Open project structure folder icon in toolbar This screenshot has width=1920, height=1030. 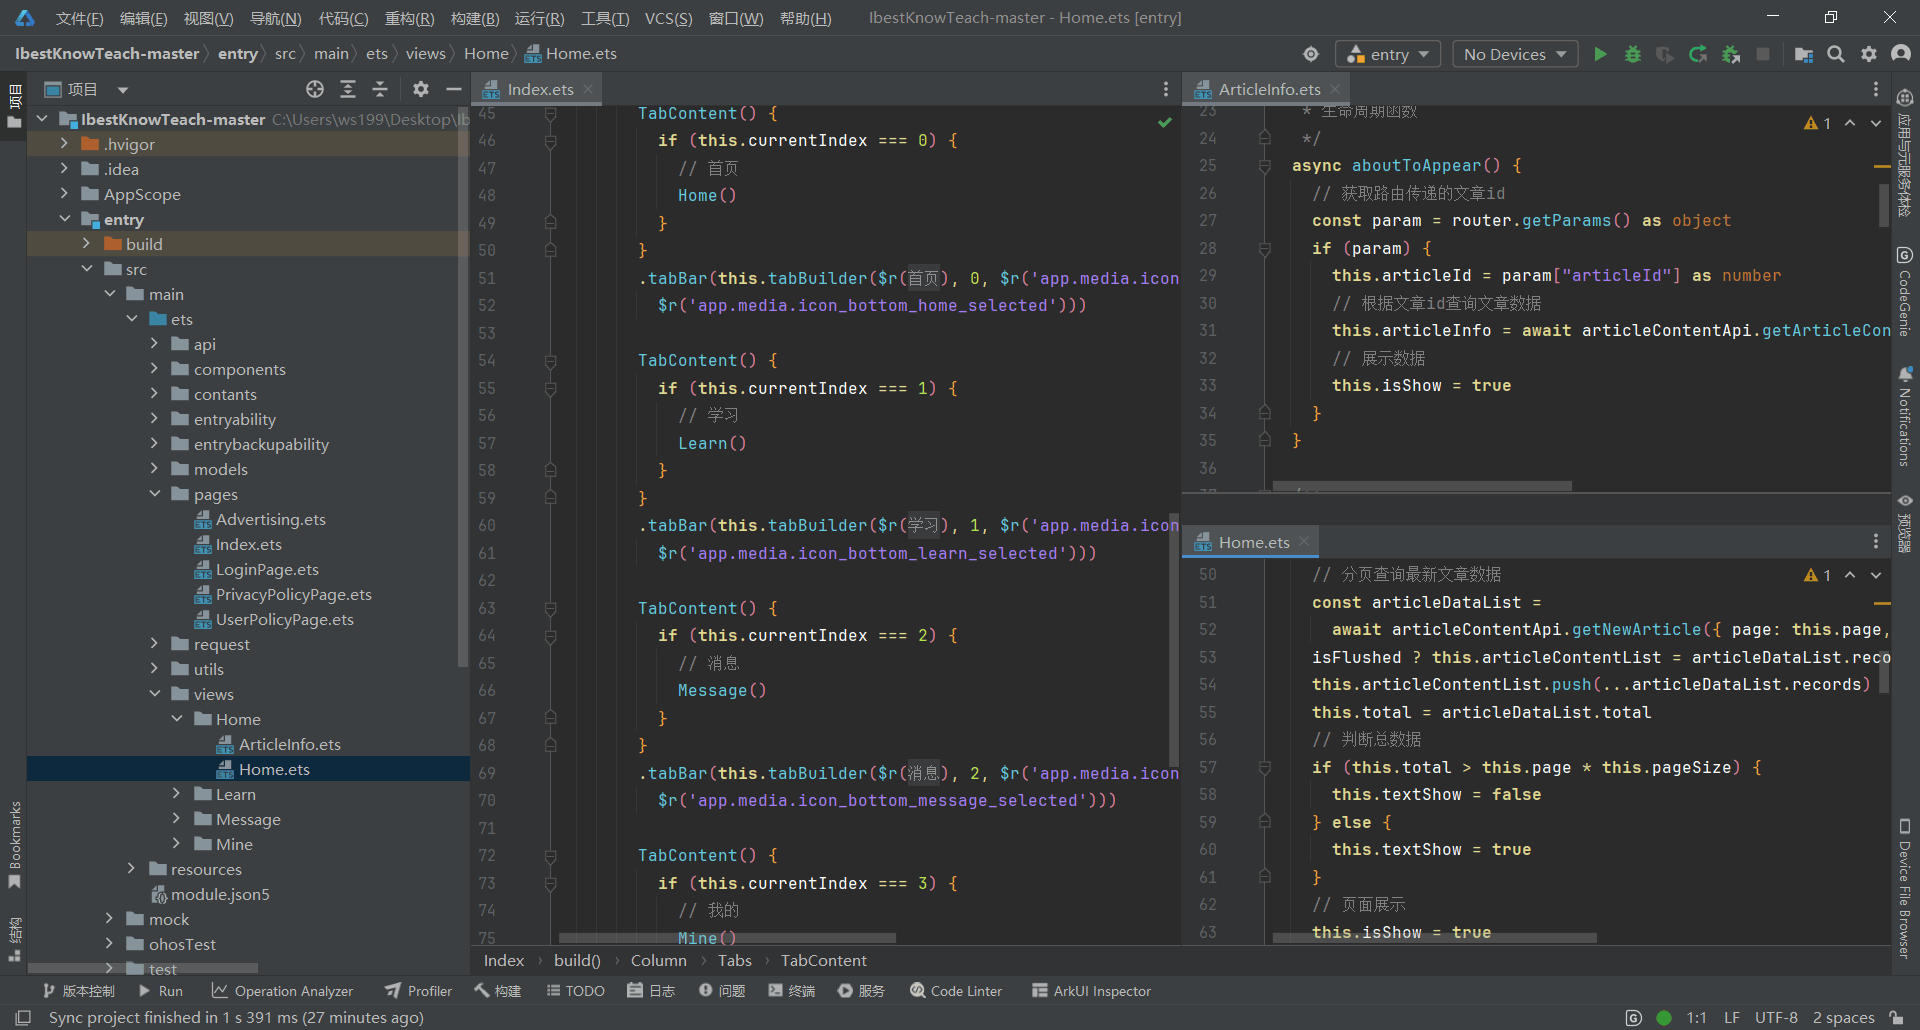point(1803,54)
